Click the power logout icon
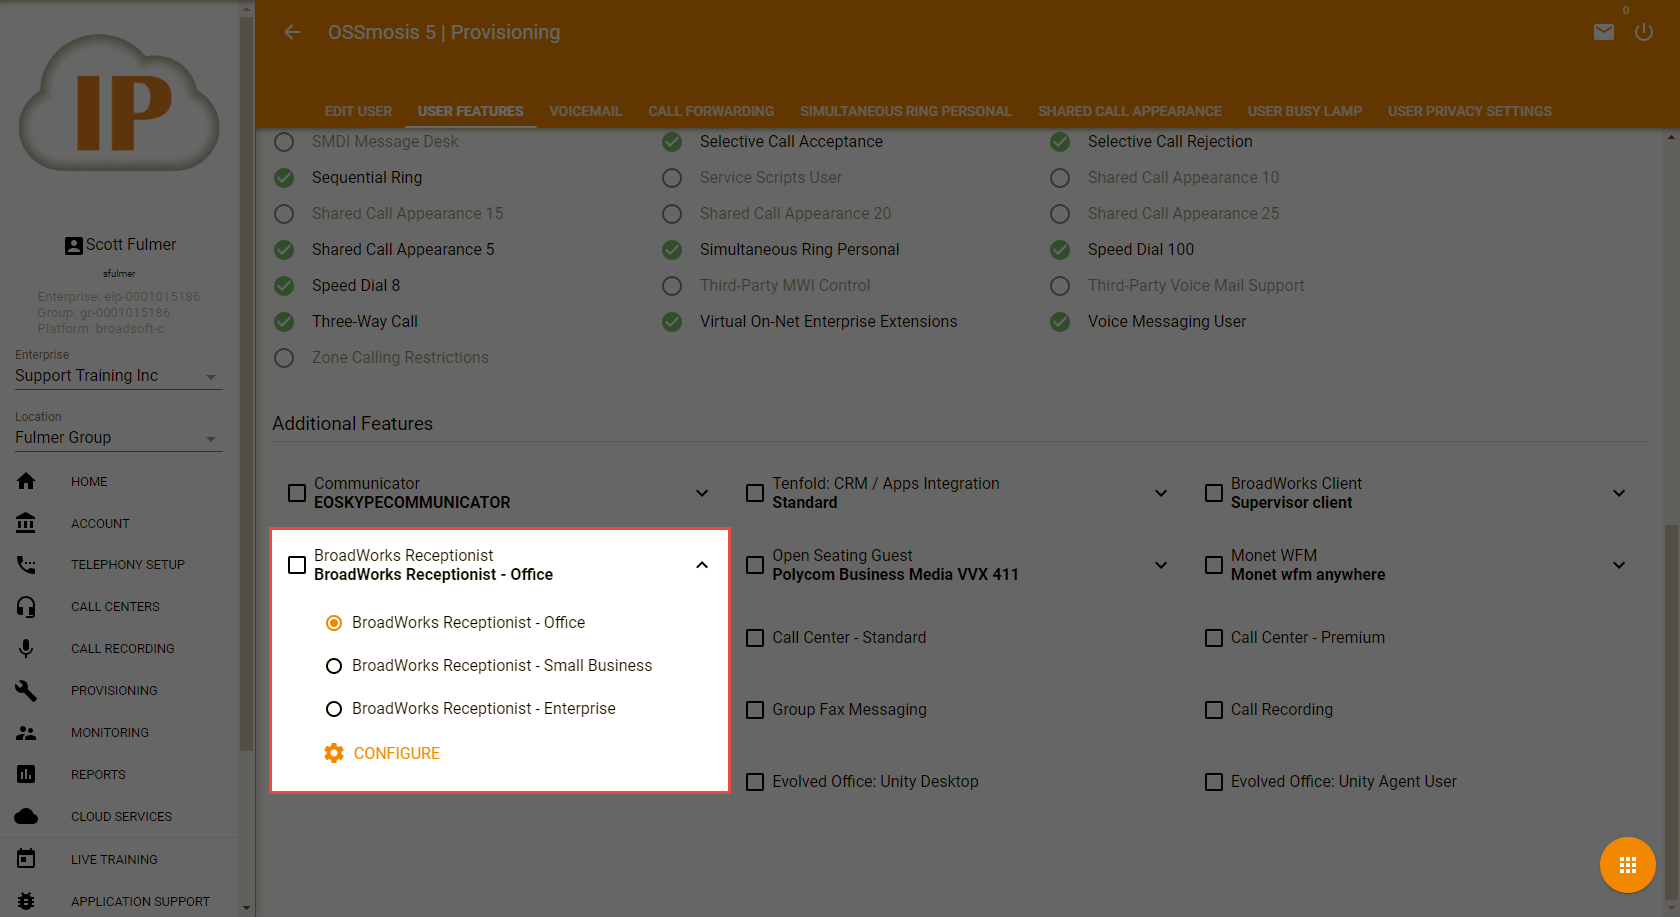 (1643, 33)
